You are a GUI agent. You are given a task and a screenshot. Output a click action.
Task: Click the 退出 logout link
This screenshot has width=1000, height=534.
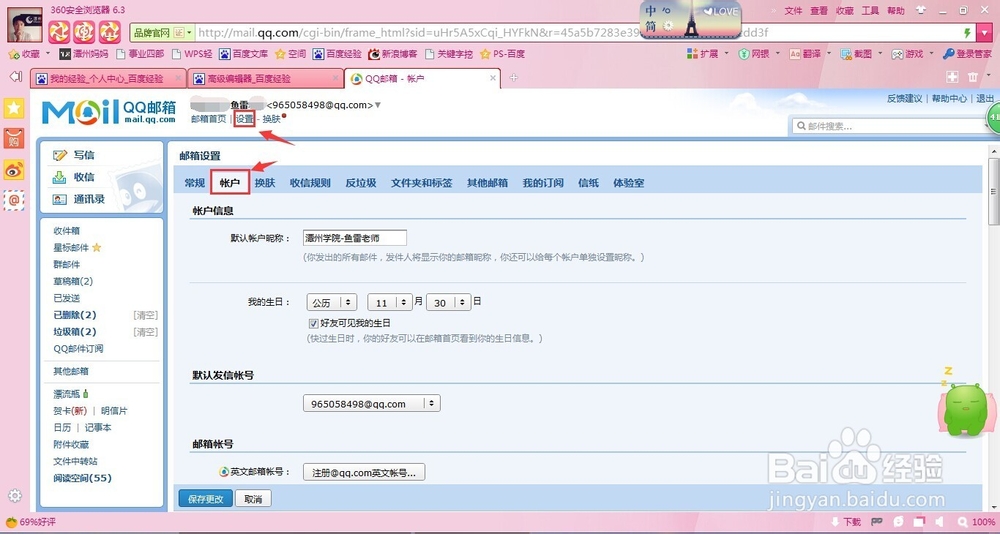(985, 98)
